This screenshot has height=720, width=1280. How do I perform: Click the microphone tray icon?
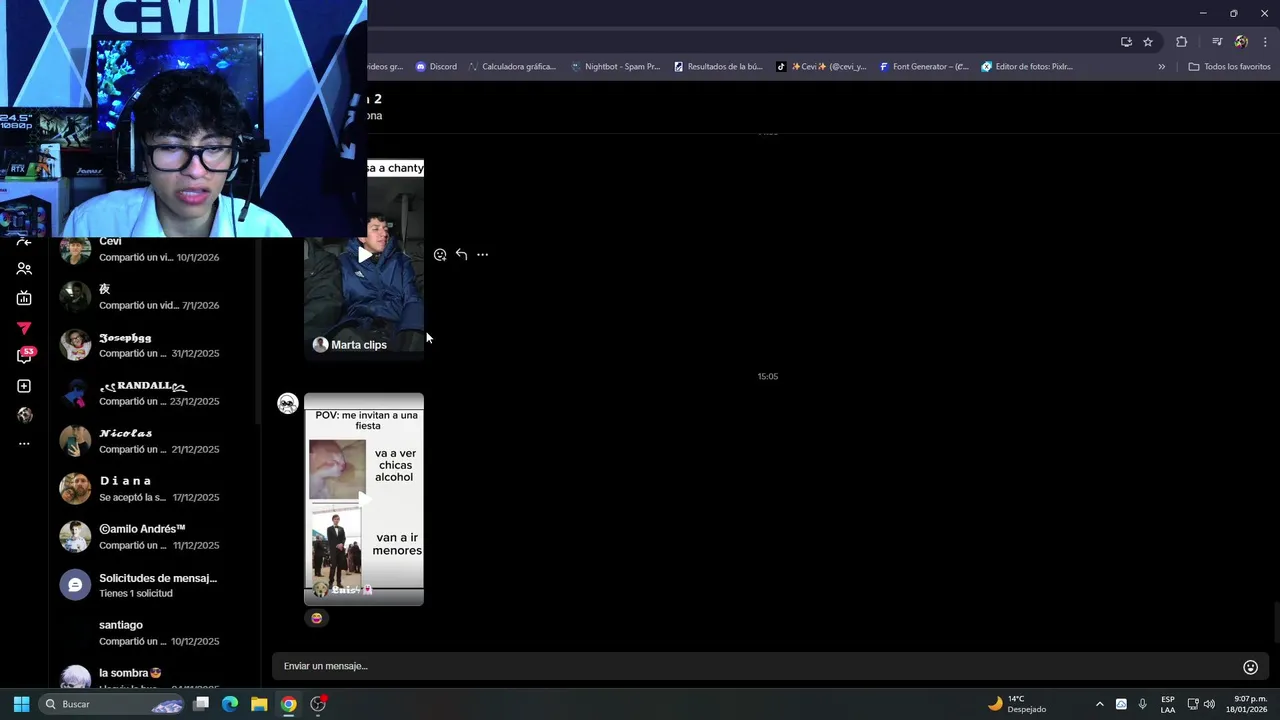[x=1143, y=704]
